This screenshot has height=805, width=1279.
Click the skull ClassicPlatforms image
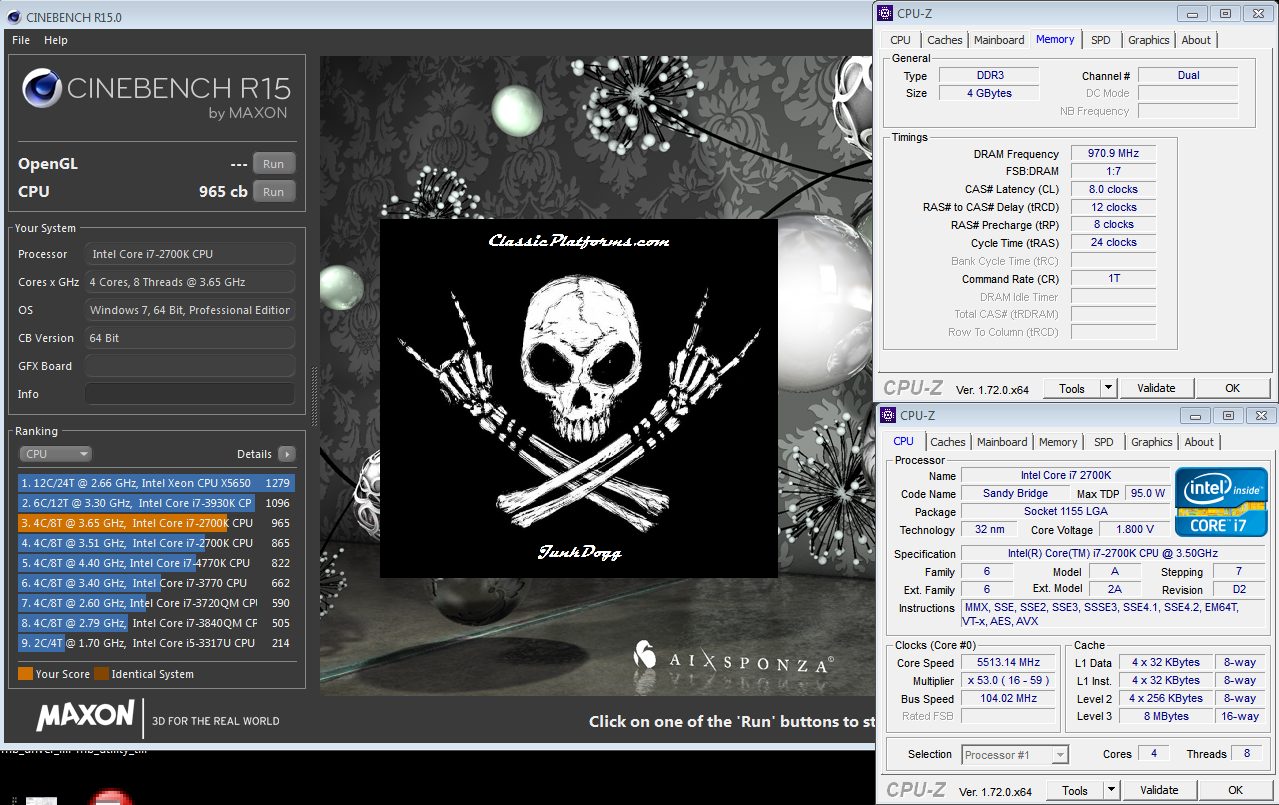(579, 398)
